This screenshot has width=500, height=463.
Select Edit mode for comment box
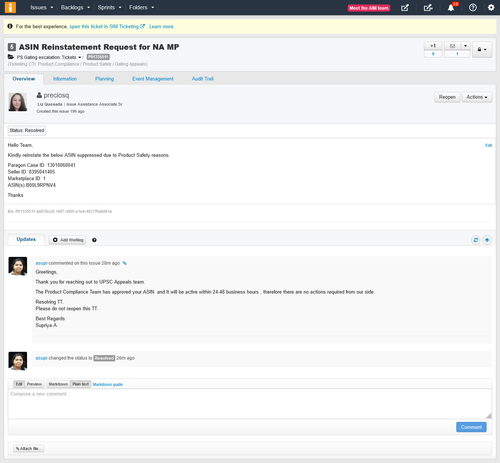[x=19, y=384]
